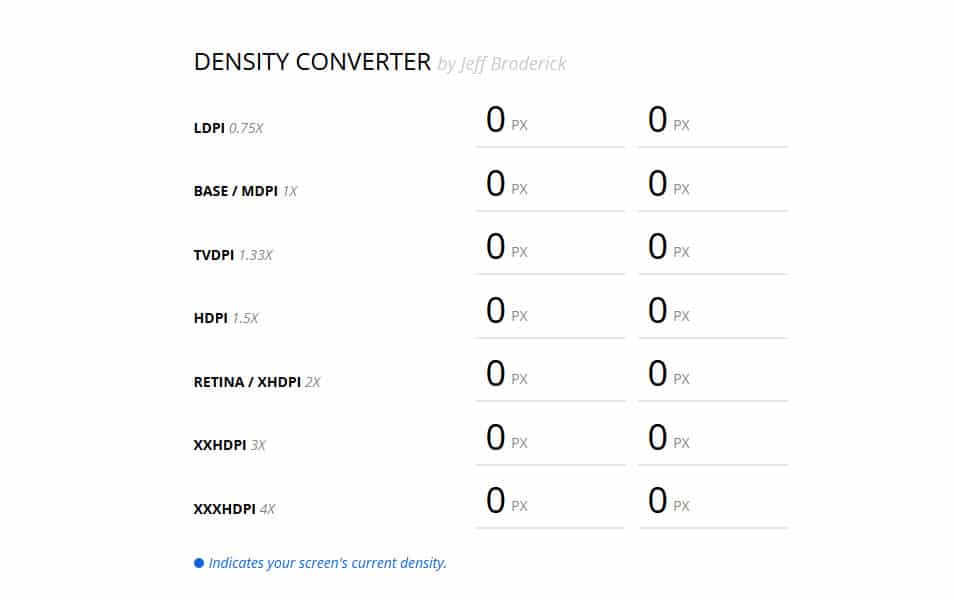Select the DENSITY CONVERTER title

tap(311, 61)
